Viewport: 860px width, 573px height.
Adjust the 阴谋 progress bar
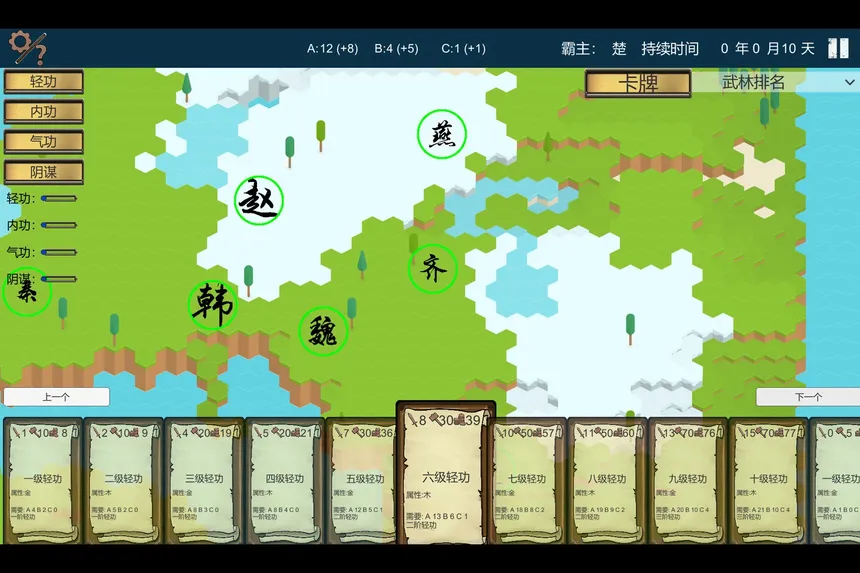click(x=59, y=279)
